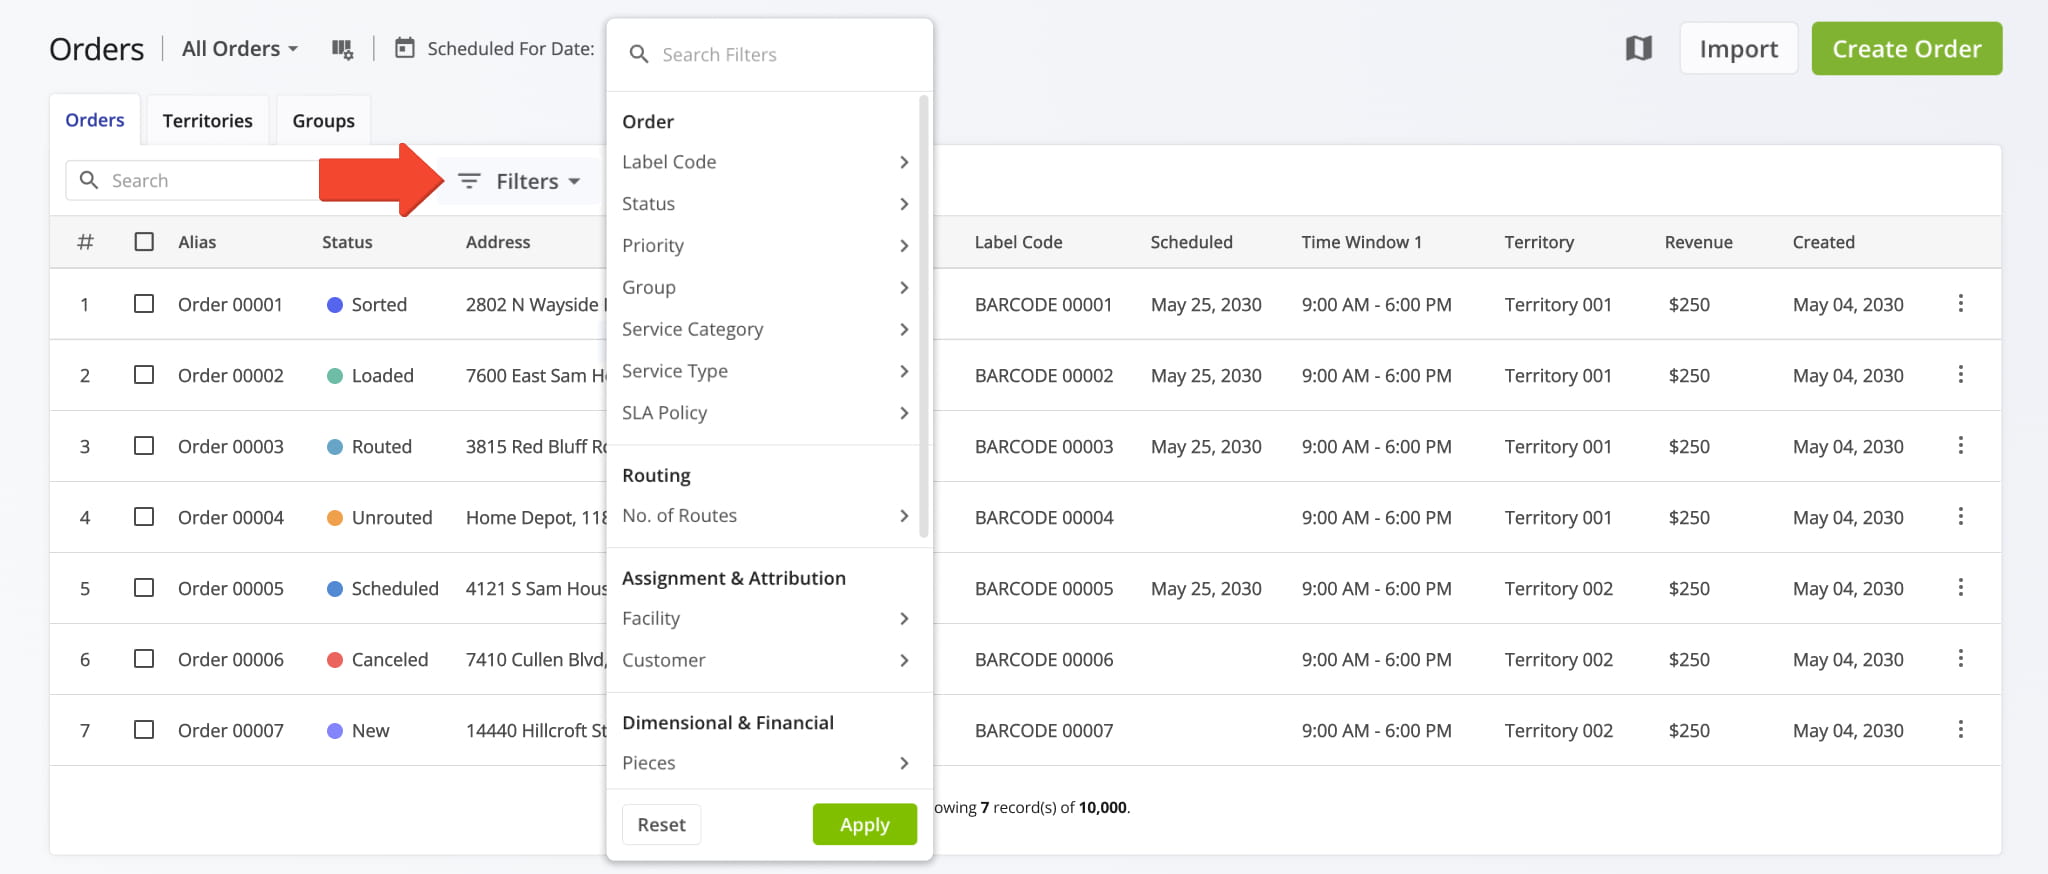
Task: Click the Import button
Action: point(1738,48)
